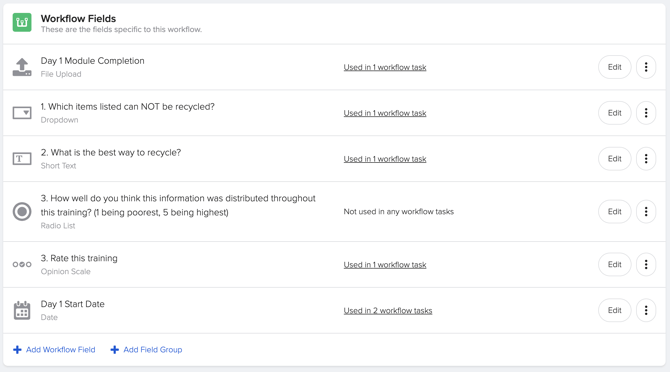Click the plus icon beside Add Workflow Field
670x372 pixels.
coord(17,350)
